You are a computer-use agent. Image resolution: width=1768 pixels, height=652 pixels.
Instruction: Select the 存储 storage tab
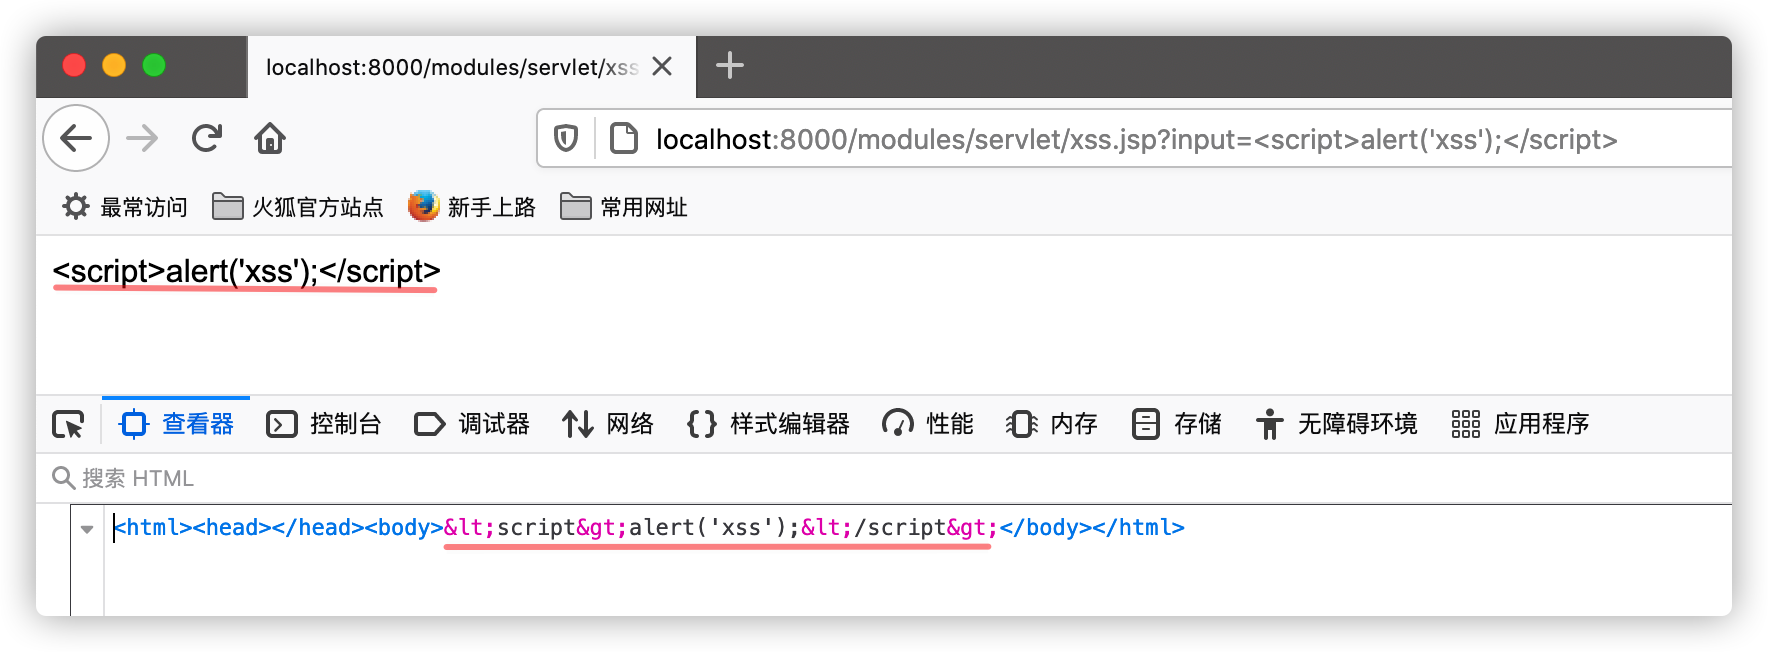tap(1177, 424)
